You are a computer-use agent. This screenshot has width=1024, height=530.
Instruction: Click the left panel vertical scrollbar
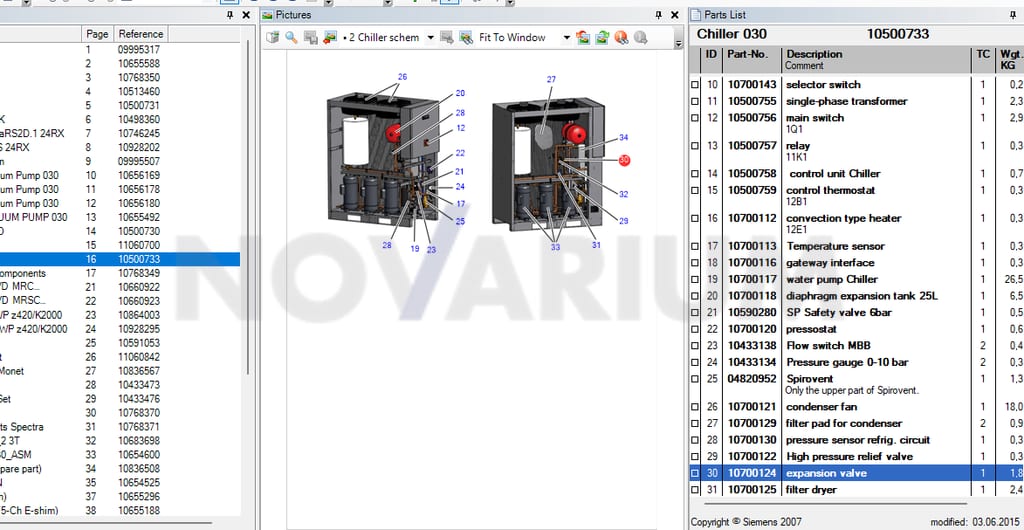[x=247, y=208]
